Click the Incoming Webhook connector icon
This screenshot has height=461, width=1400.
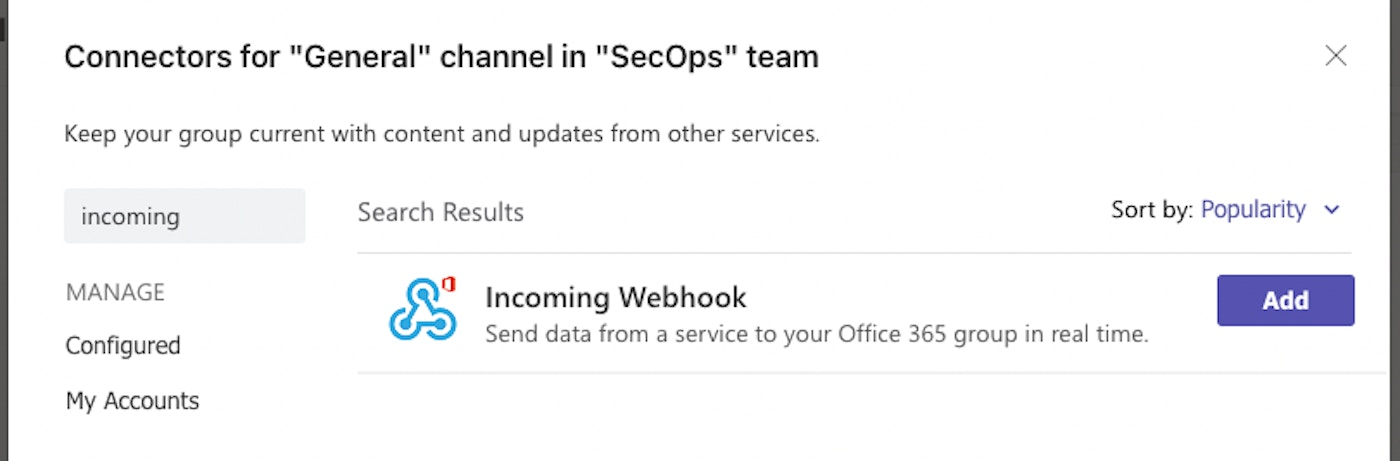(x=422, y=310)
